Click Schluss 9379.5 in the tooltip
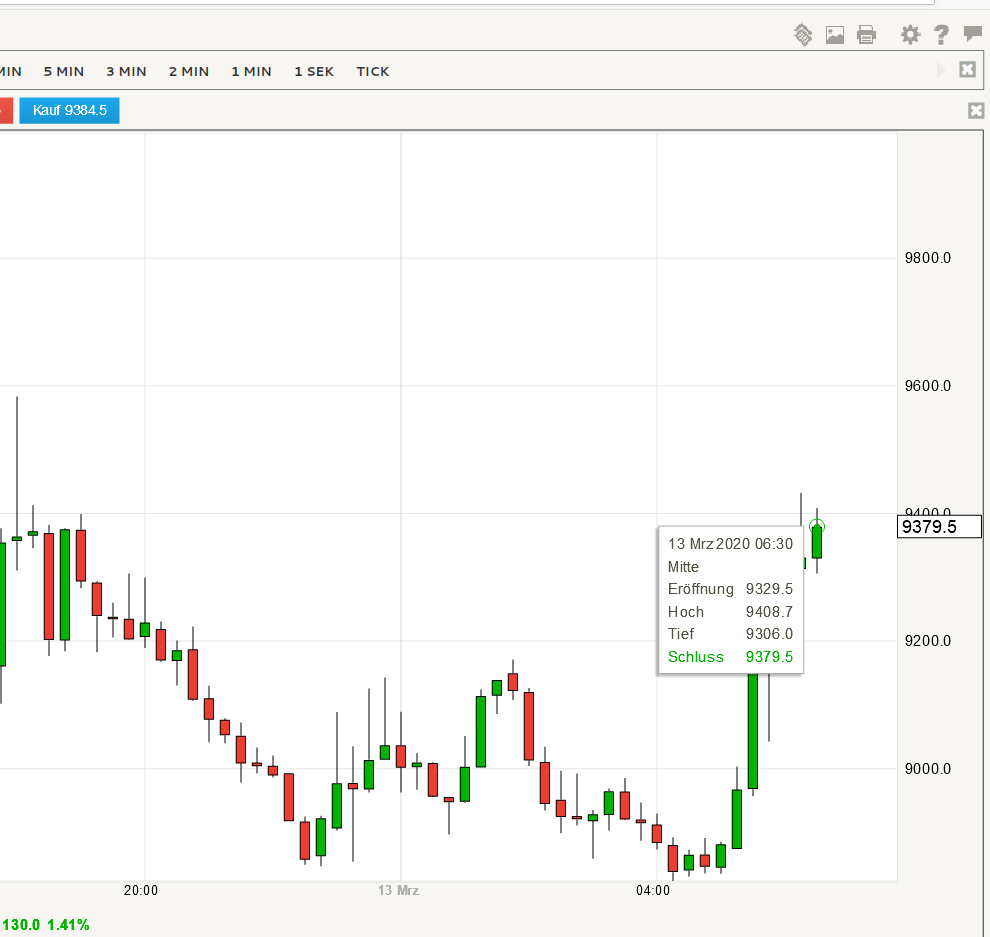990x937 pixels. coord(730,657)
